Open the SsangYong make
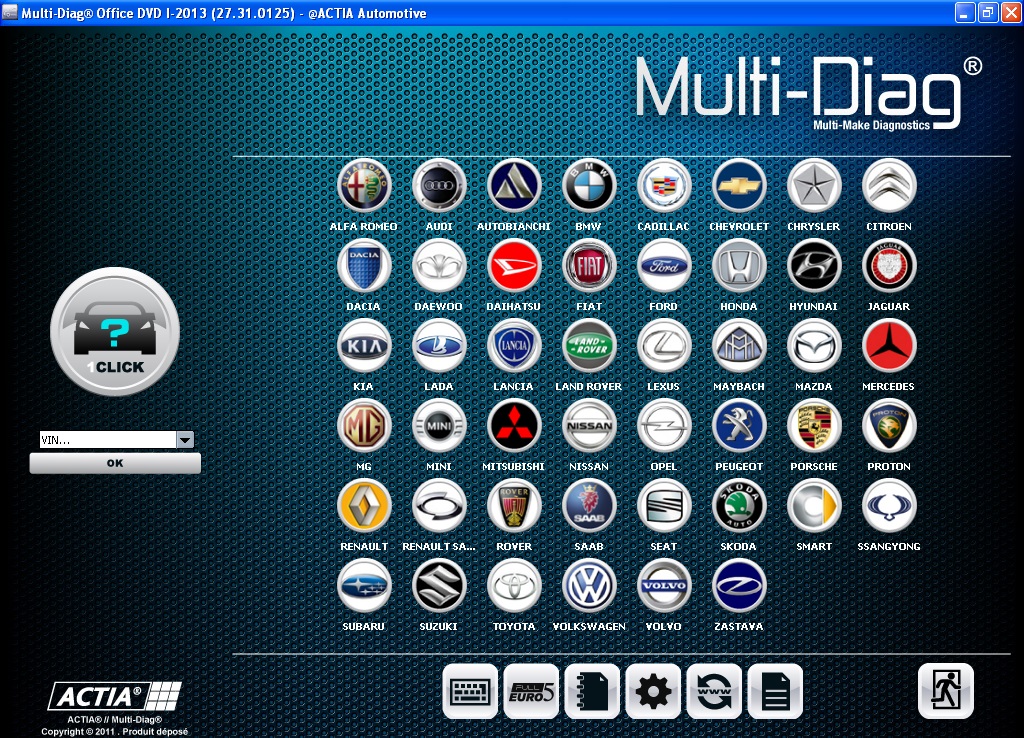Screen dimensions: 1024x738 coord(889,506)
